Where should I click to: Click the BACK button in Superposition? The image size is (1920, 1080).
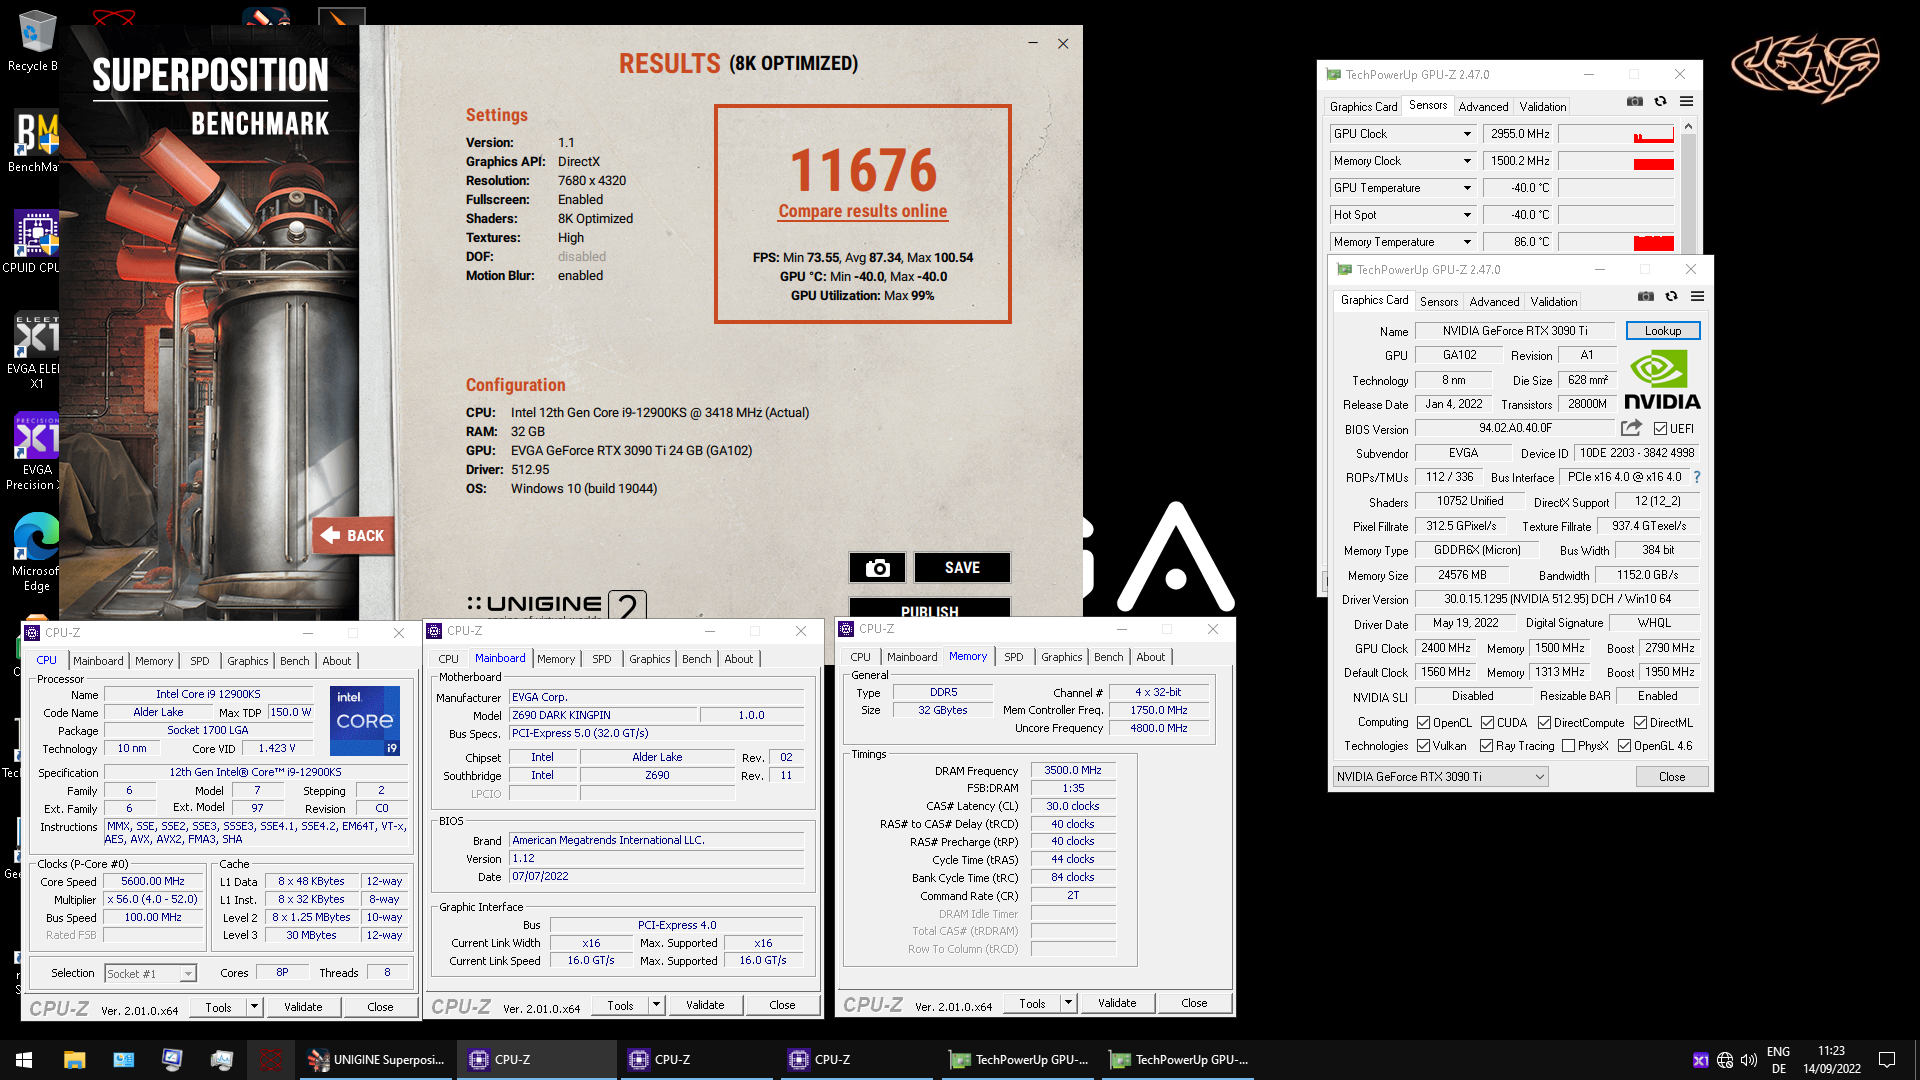click(x=354, y=535)
